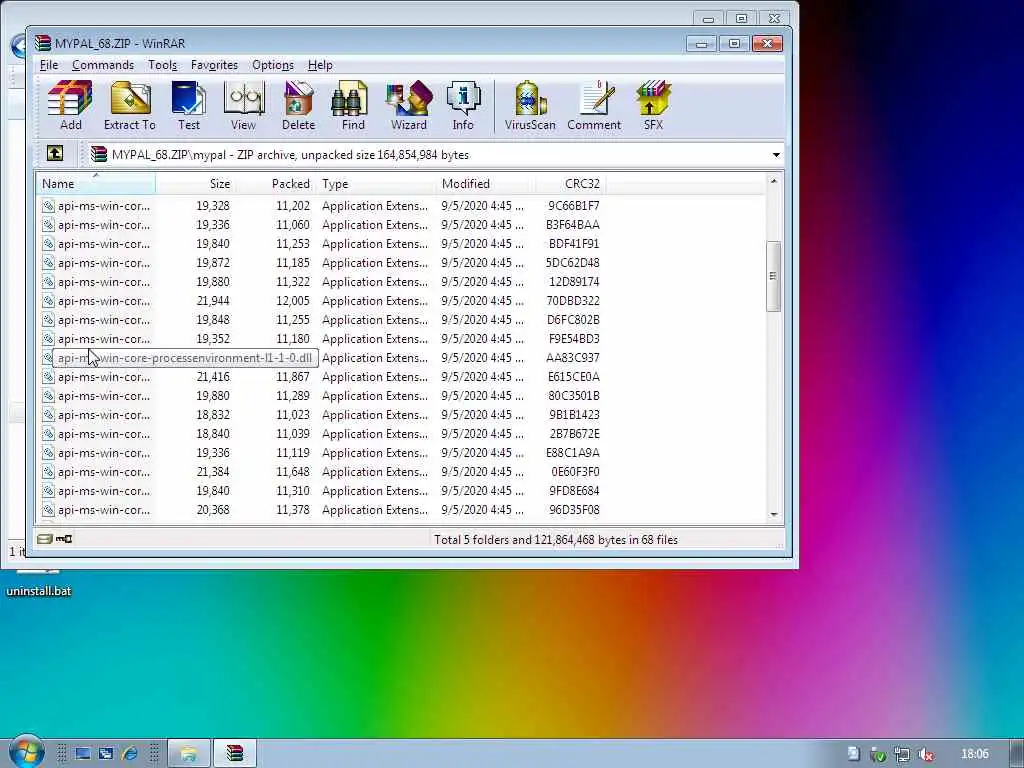
Task: Select the file with size 20,368
Action: (321, 509)
